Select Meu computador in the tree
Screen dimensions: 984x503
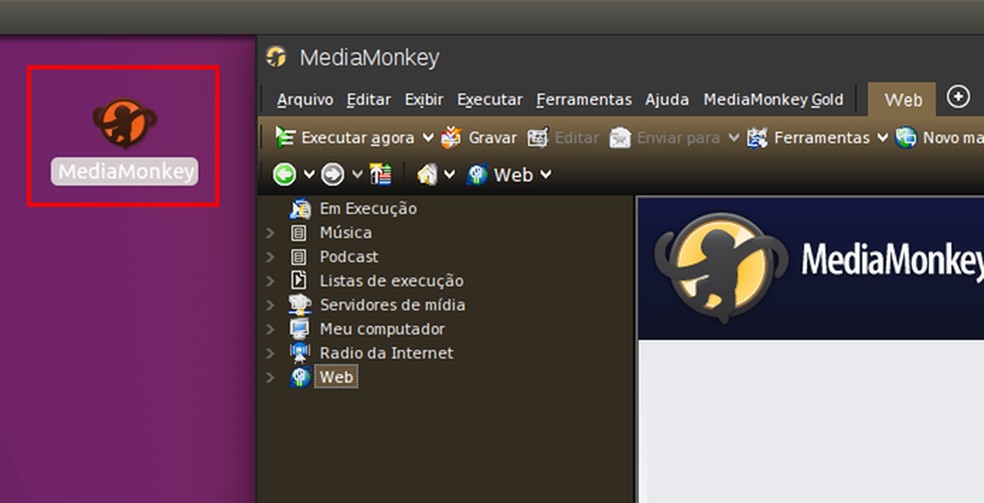point(382,329)
